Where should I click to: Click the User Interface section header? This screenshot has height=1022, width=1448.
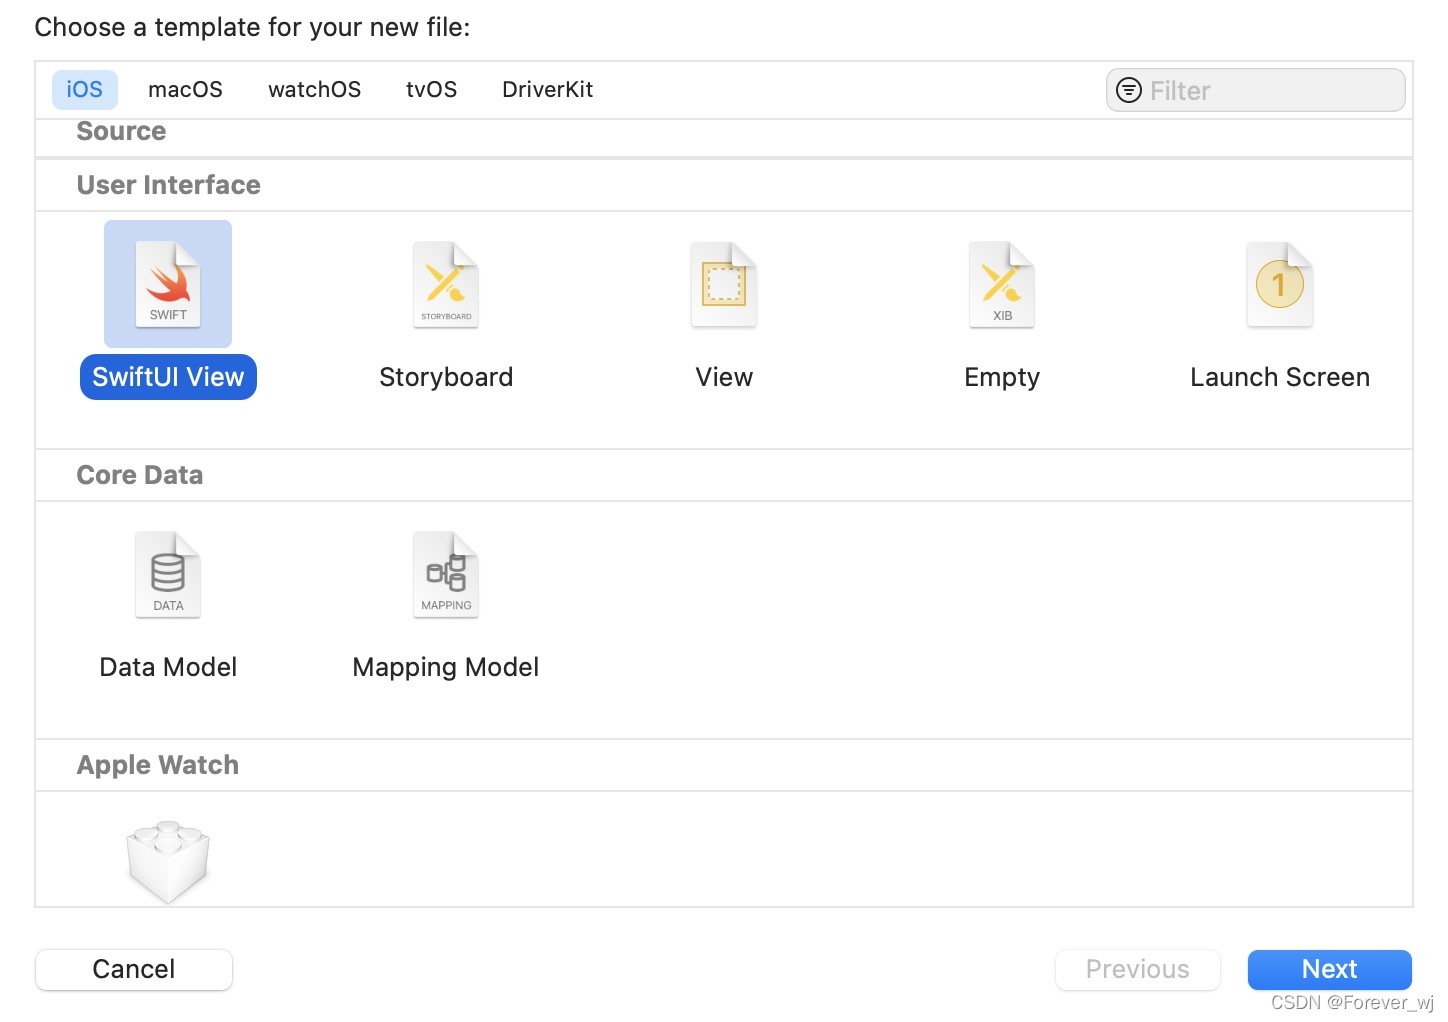[169, 185]
